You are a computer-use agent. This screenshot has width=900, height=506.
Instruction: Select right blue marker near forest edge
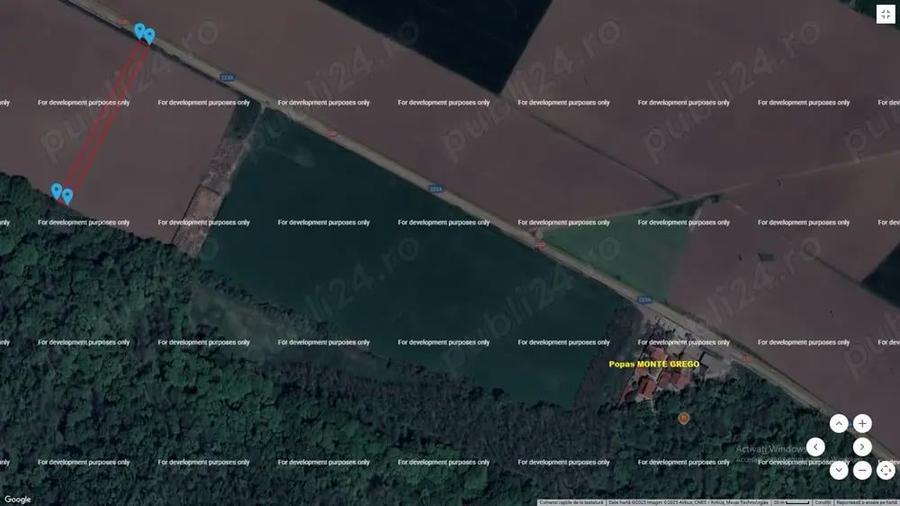(x=67, y=195)
